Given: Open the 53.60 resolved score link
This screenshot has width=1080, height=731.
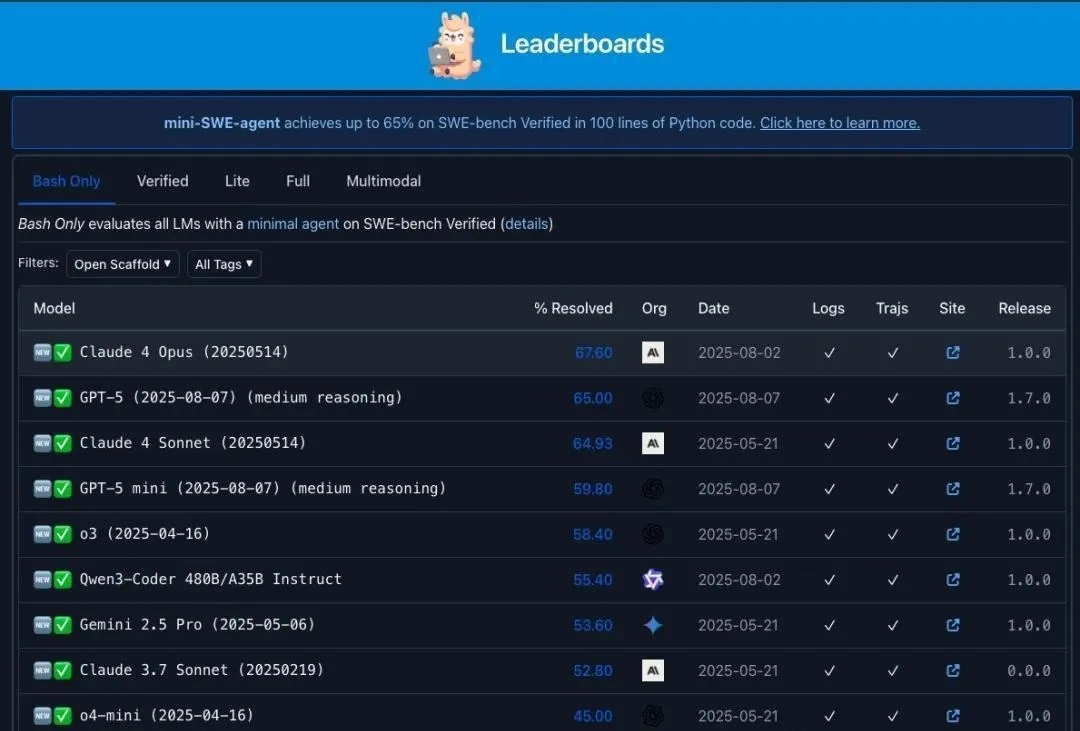Looking at the screenshot, I should 593,626.
